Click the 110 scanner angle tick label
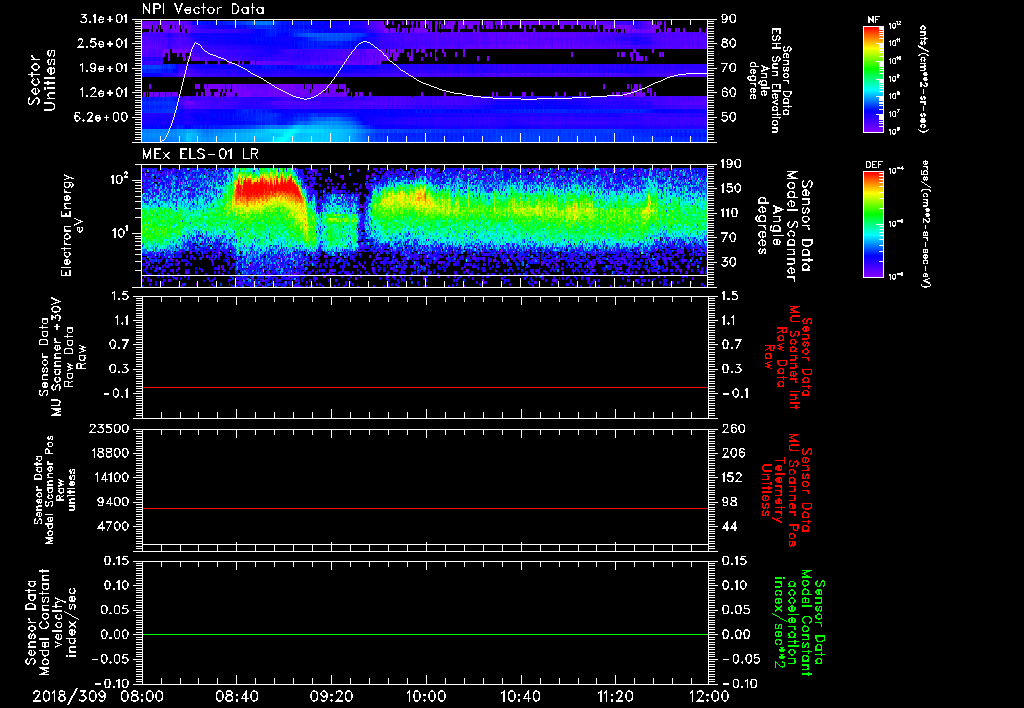The width and height of the screenshot is (1024, 708). pyautogui.click(x=731, y=213)
